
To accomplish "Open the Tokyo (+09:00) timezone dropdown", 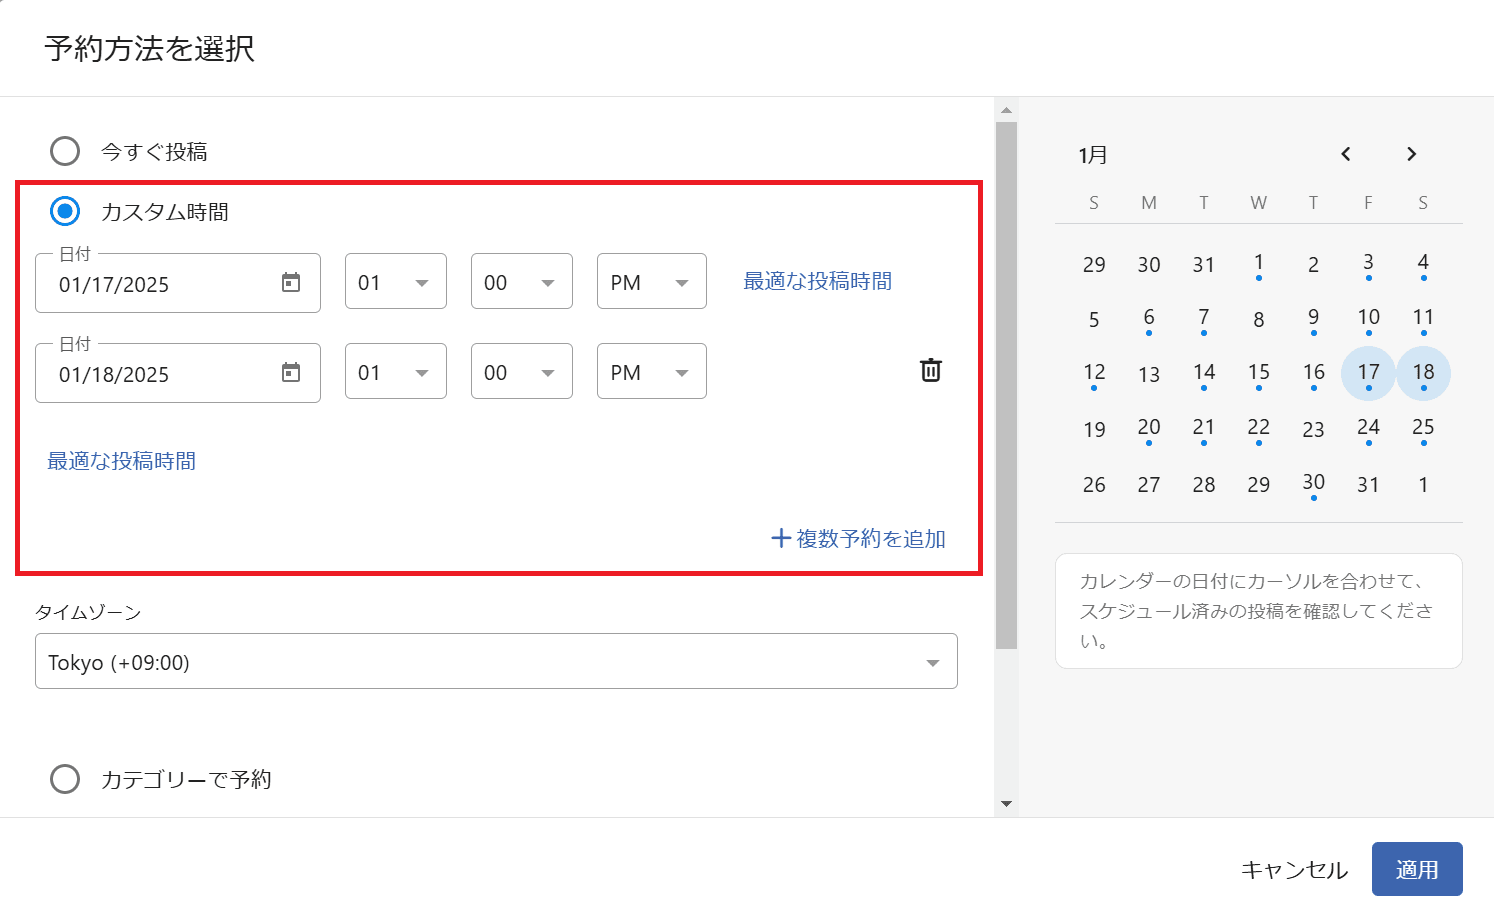I will tap(496, 661).
